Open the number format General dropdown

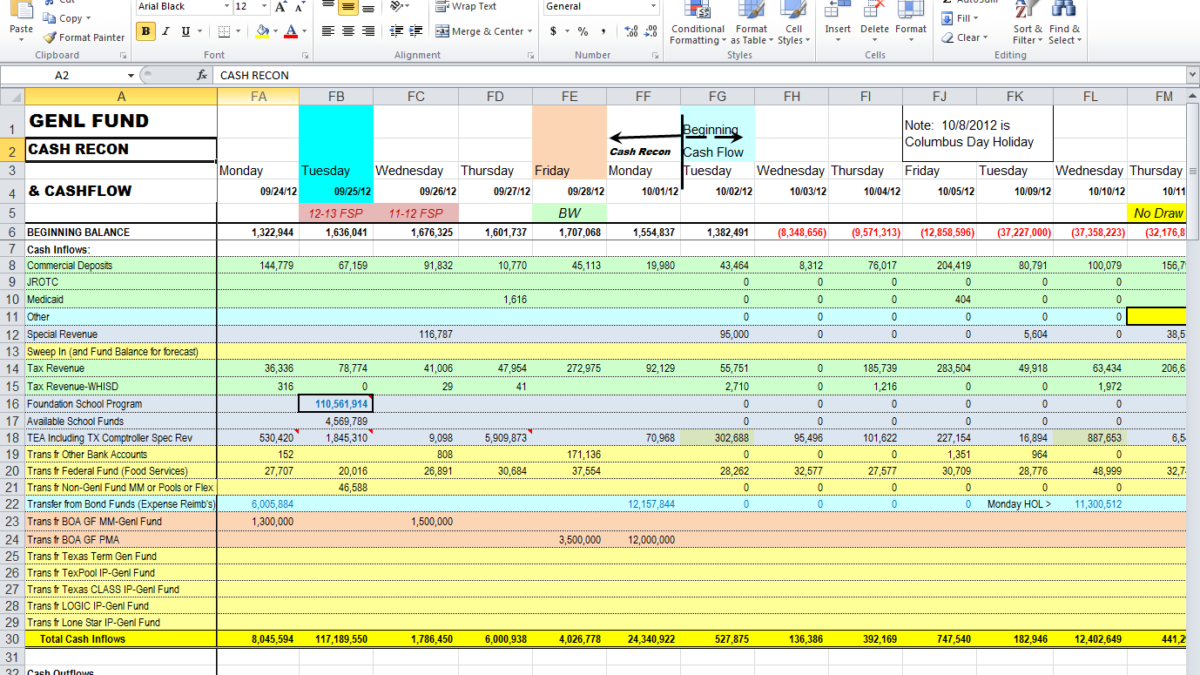(653, 6)
